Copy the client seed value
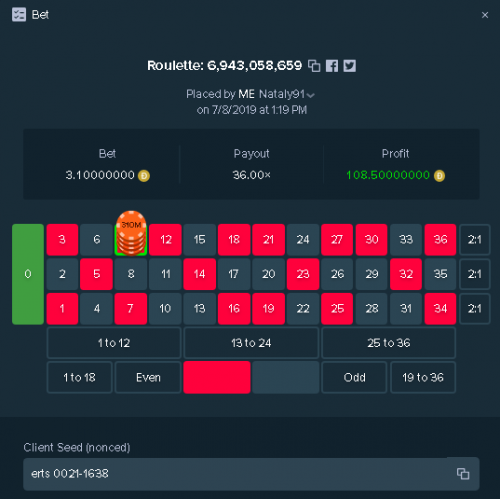The image size is (500, 499). coord(463,474)
